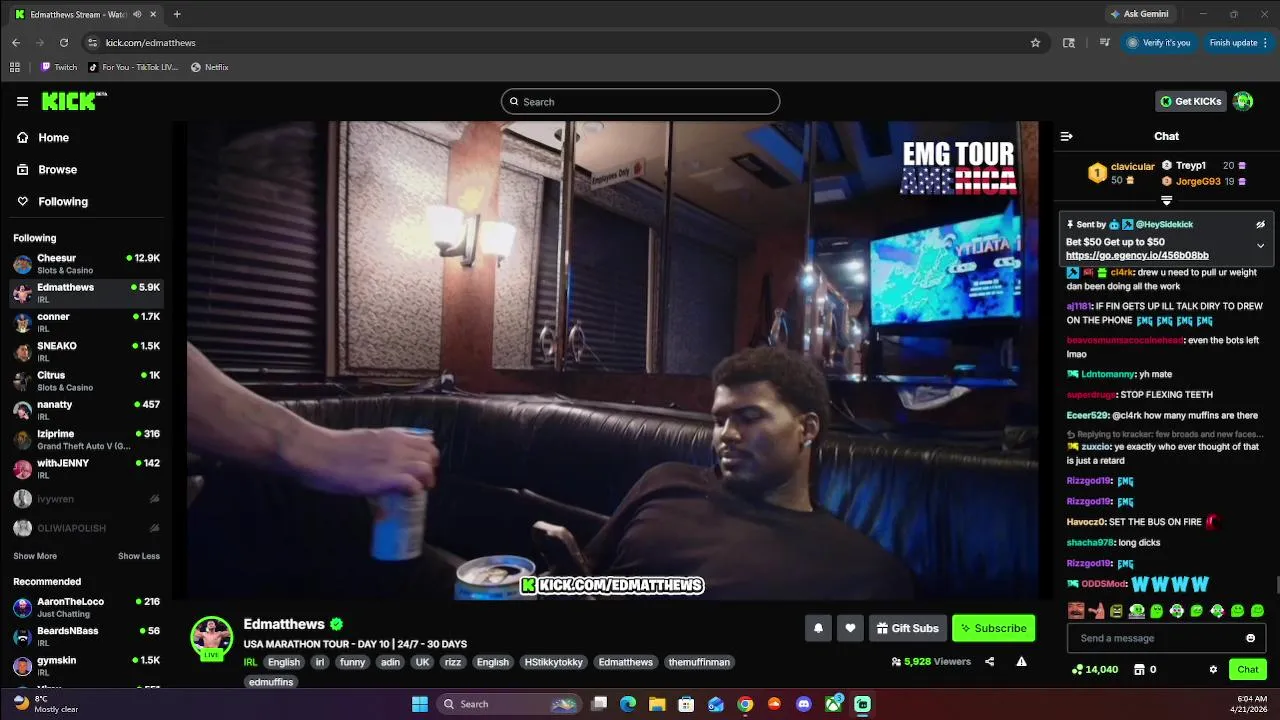
Task: Select the HStikkytokky stream tag
Action: 553,662
